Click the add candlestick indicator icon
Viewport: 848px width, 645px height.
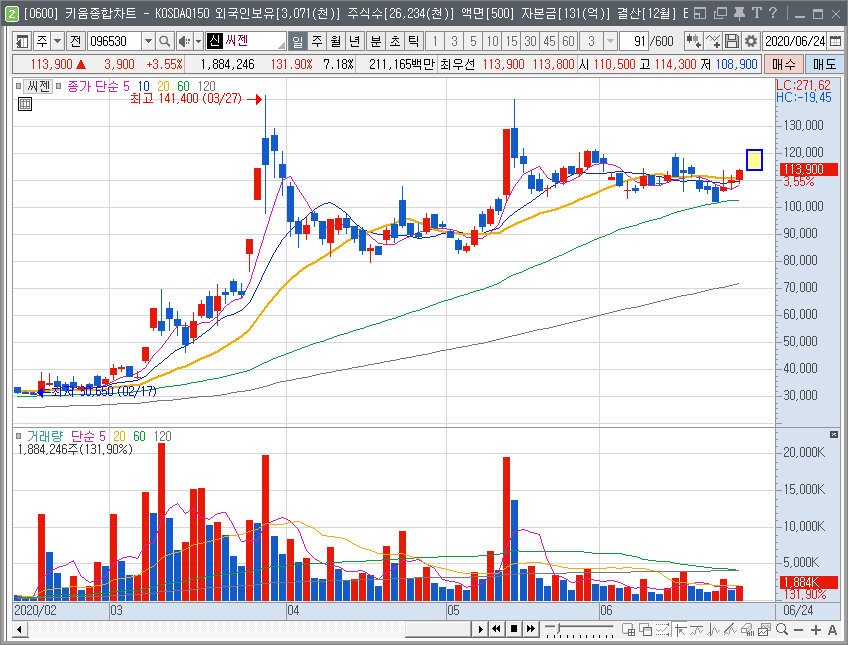tap(693, 41)
